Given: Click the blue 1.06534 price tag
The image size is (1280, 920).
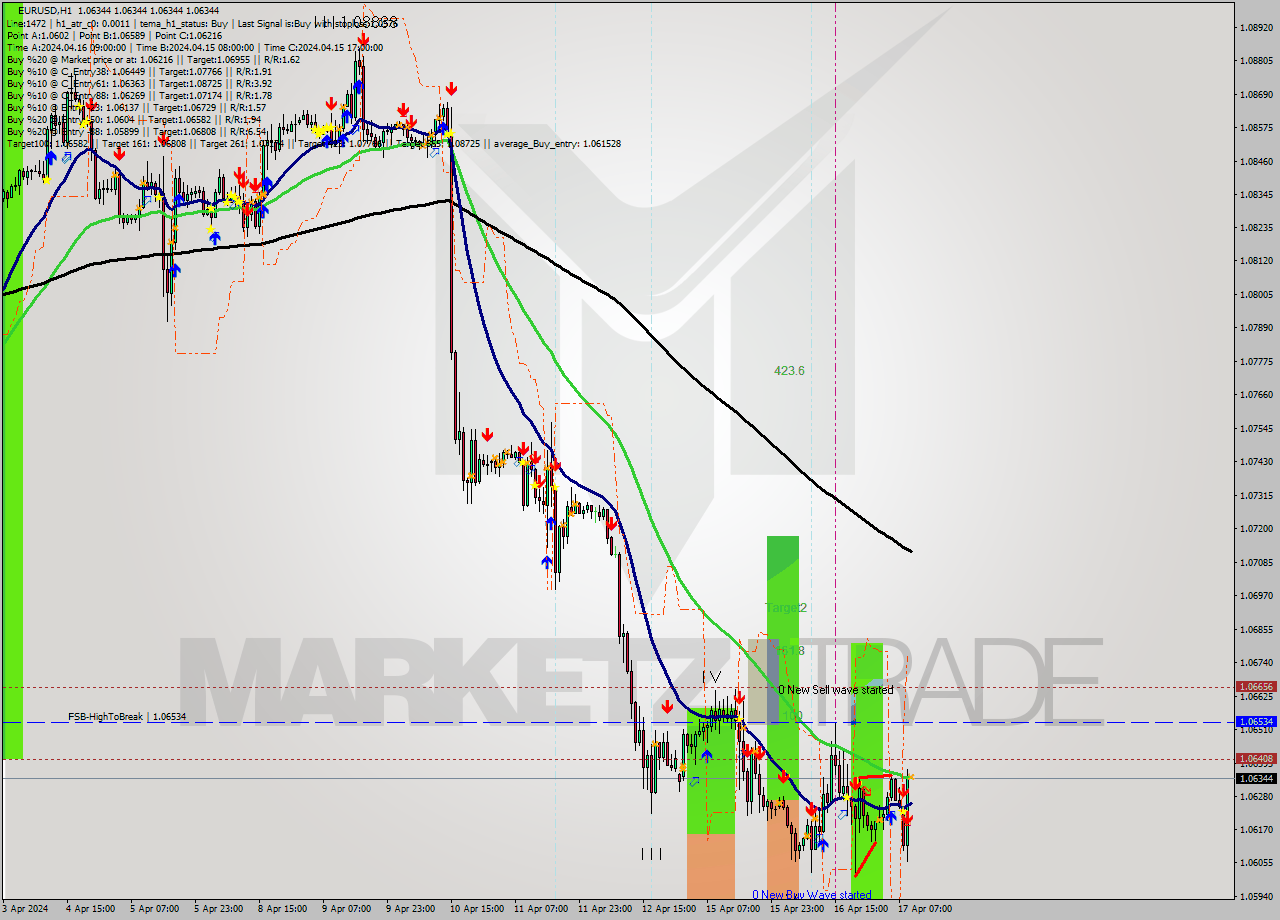Looking at the screenshot, I should coord(1256,721).
